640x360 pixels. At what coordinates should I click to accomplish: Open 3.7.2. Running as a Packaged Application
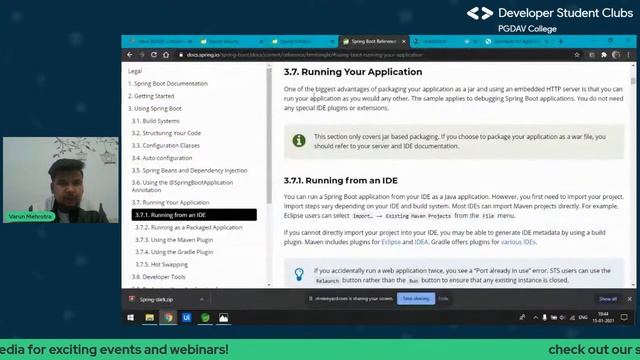click(189, 227)
